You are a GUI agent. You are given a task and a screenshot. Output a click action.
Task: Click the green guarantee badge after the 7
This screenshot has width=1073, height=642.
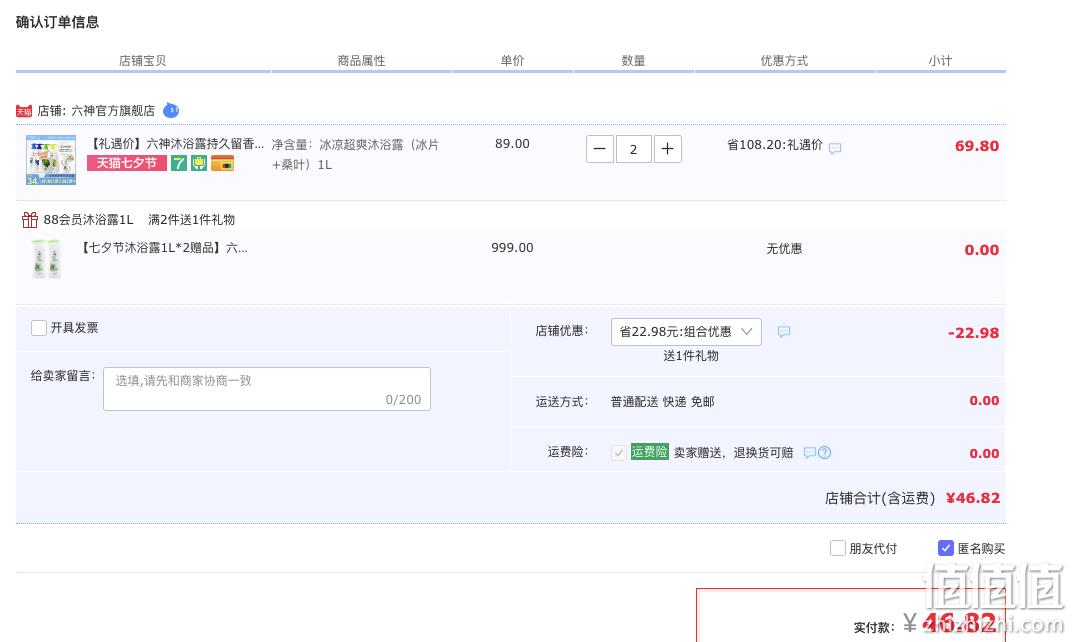(198, 163)
